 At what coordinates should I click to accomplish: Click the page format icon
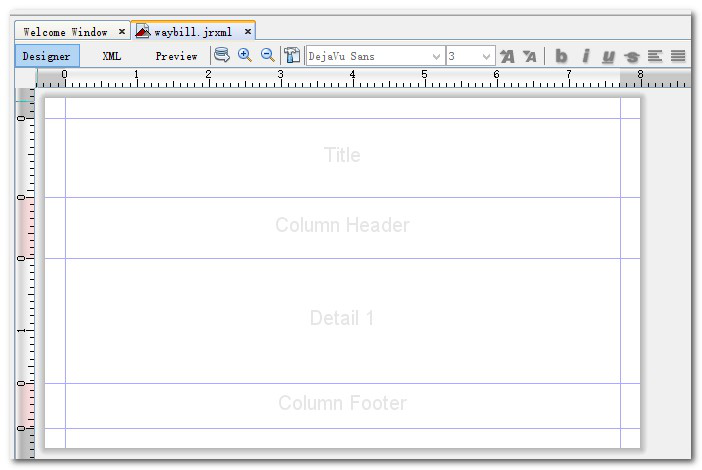292,56
